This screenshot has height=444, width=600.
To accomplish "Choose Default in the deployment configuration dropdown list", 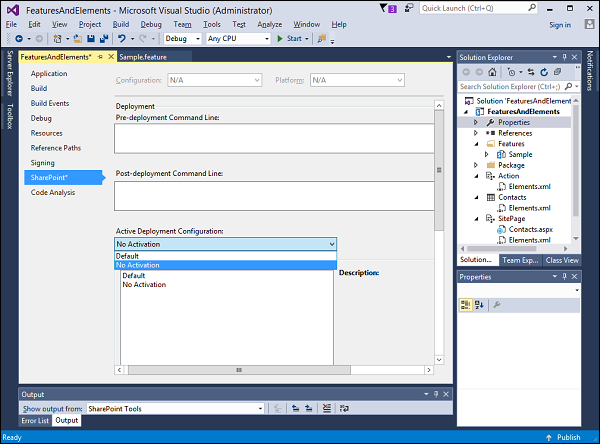I will [x=128, y=256].
